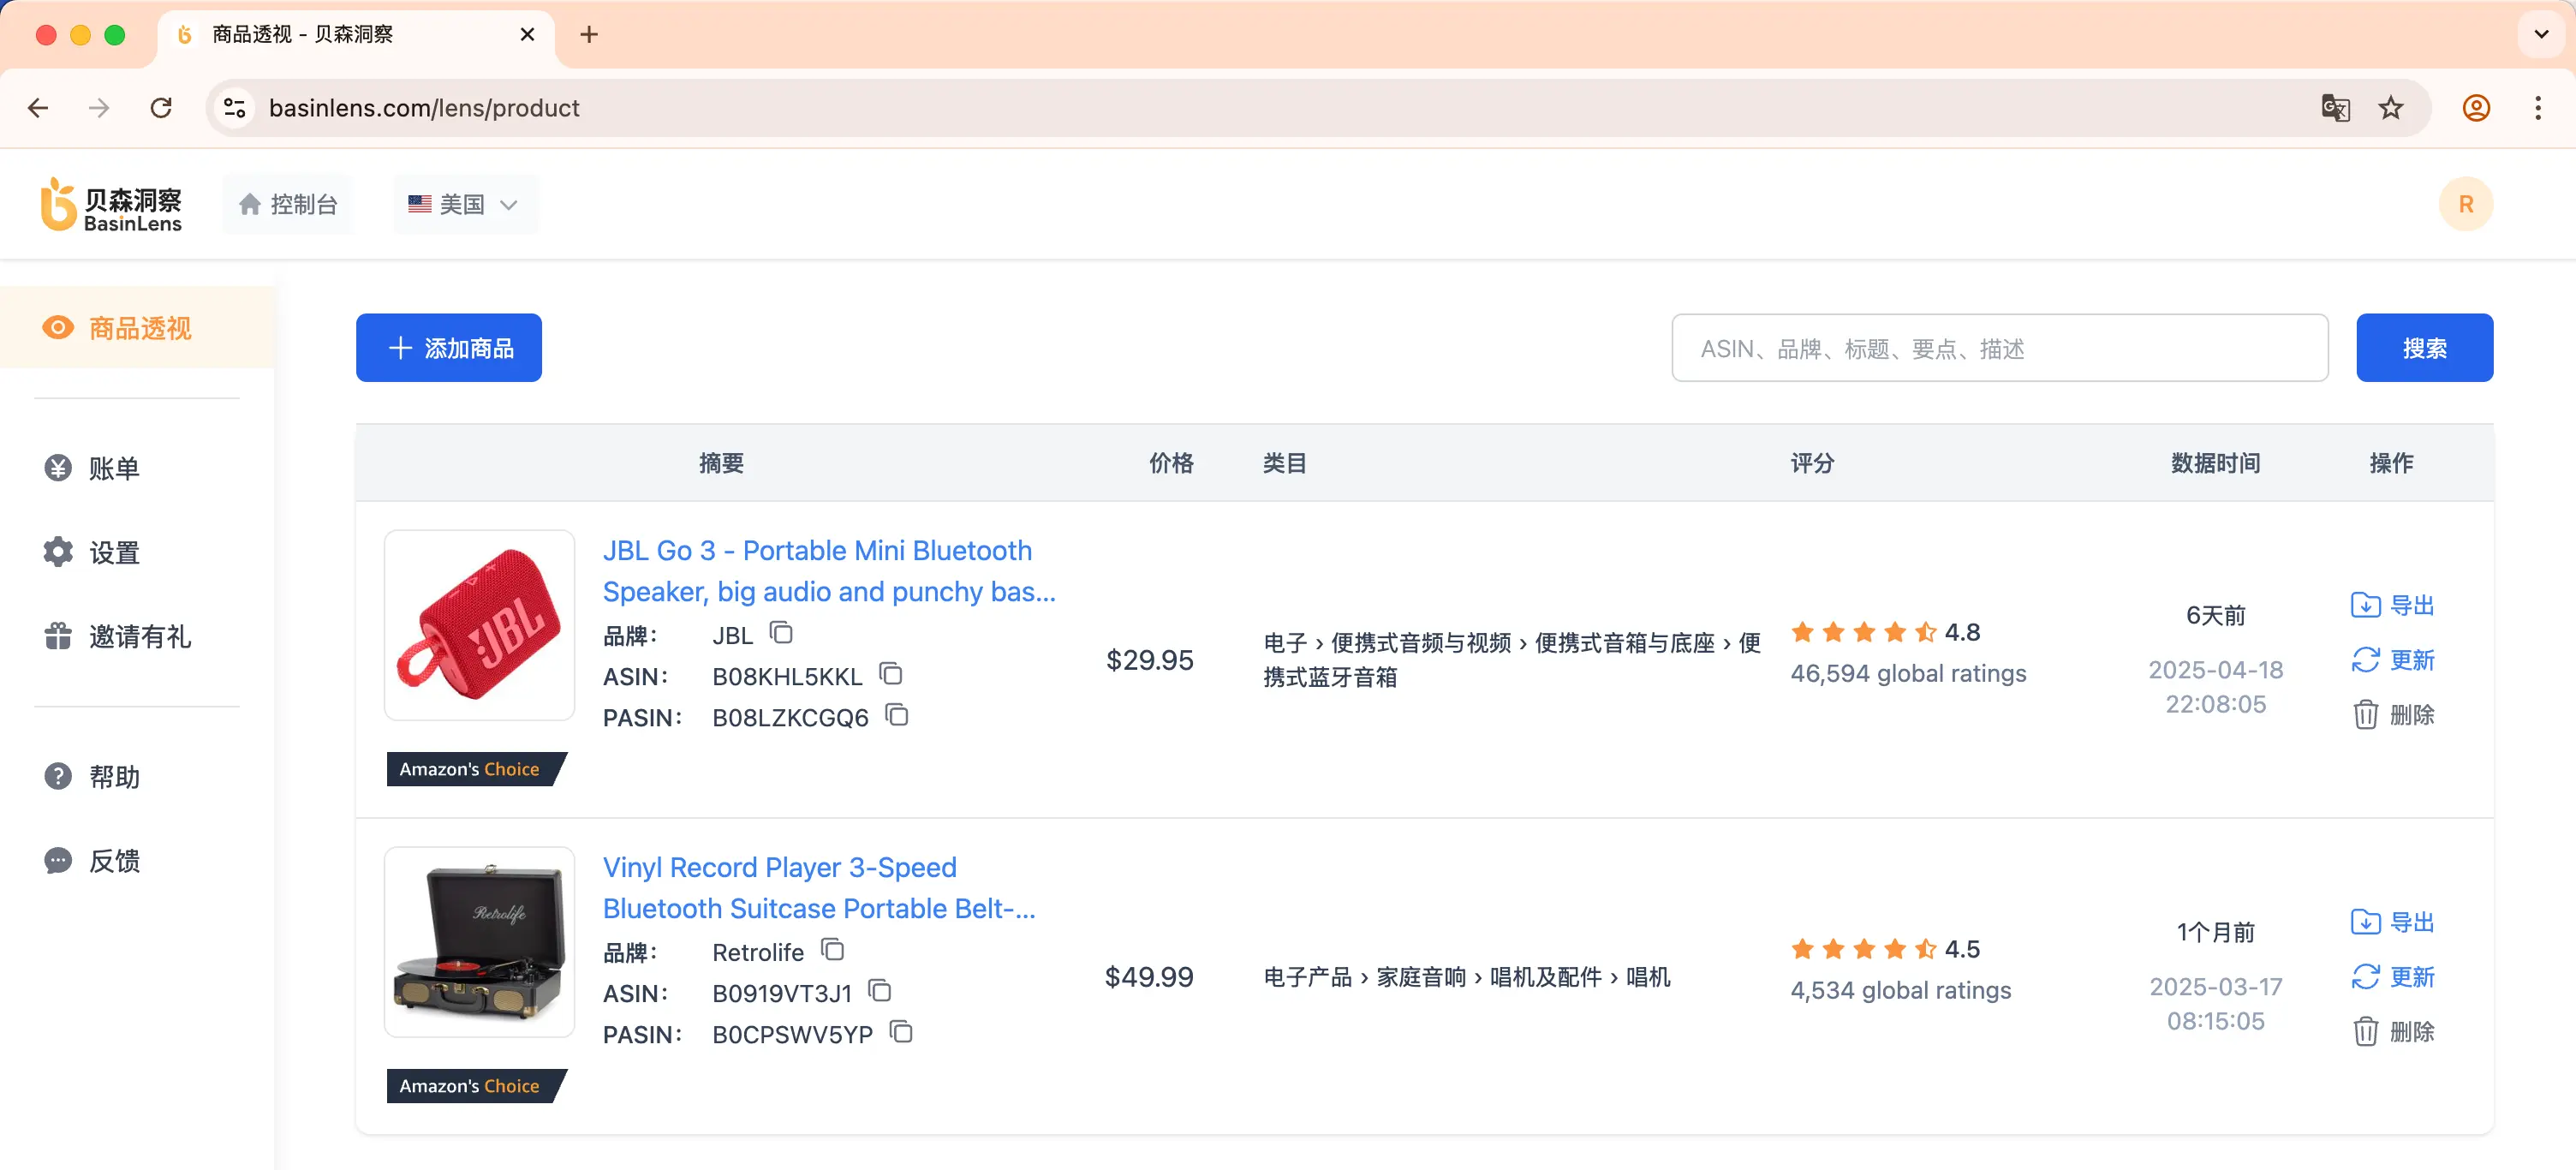Image resolution: width=2576 pixels, height=1170 pixels.
Task: Expand the Chrome tab search chevron
Action: pos(2541,34)
